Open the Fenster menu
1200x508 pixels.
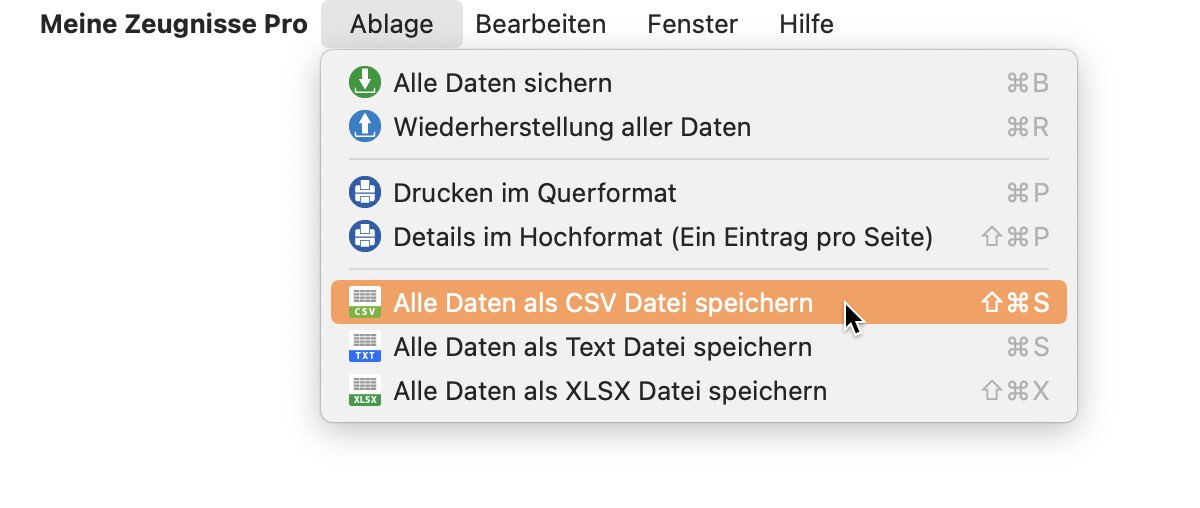coord(692,24)
